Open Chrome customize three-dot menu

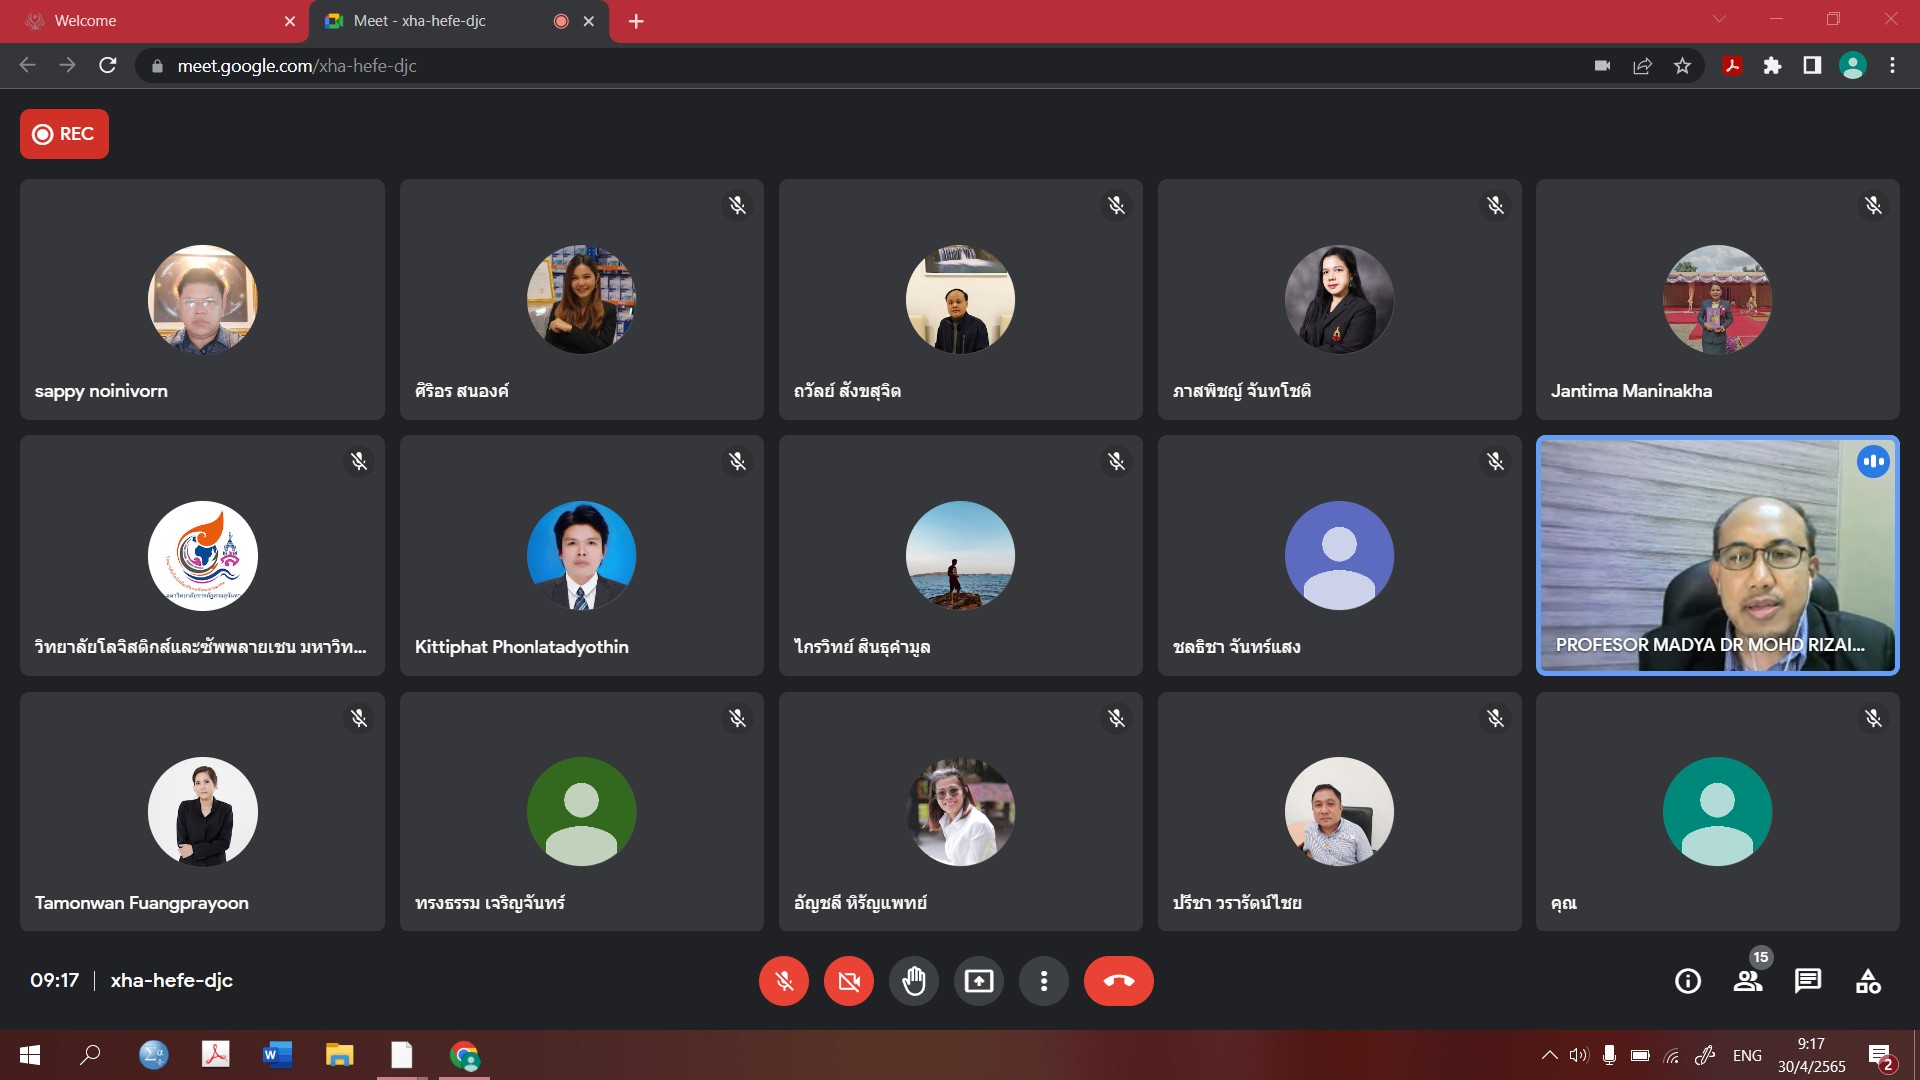(1892, 66)
